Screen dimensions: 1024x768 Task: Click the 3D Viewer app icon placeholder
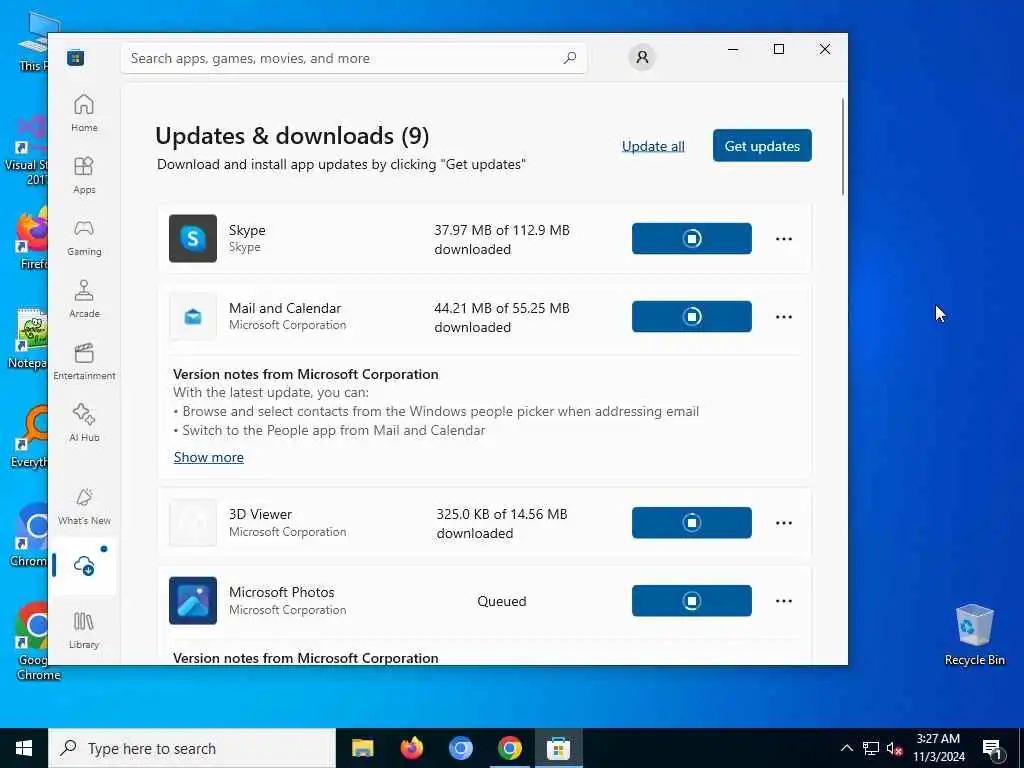(193, 522)
